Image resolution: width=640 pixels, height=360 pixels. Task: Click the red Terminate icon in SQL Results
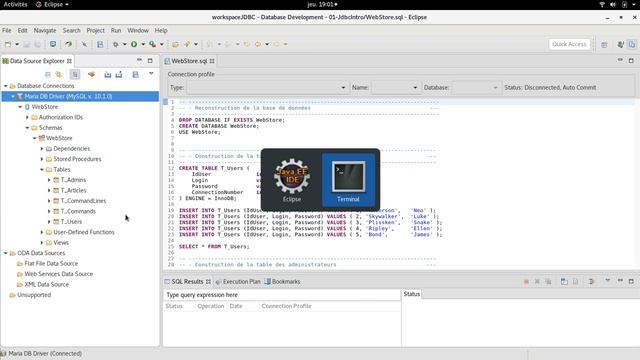(526, 282)
